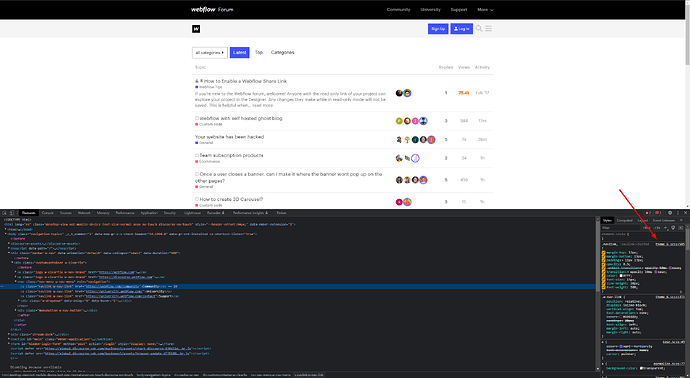Select the Top tab on the forum
The width and height of the screenshot is (690, 378).
(x=259, y=52)
